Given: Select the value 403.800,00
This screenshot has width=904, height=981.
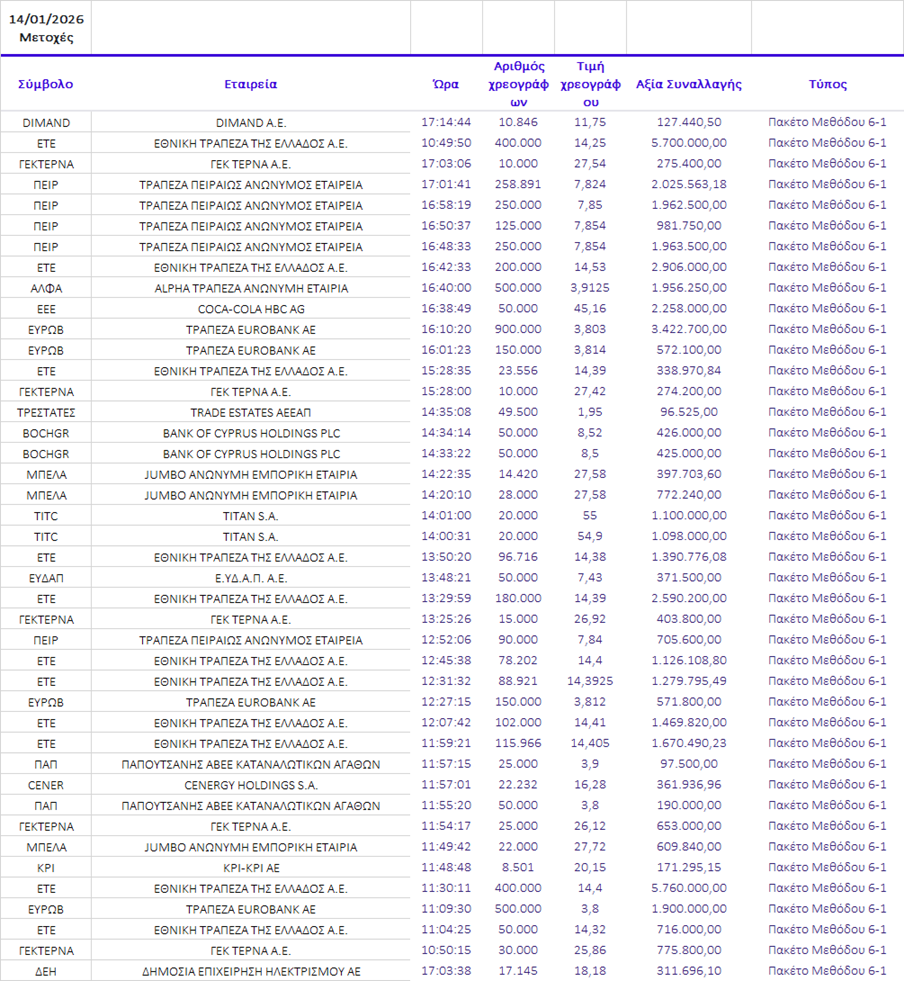Looking at the screenshot, I should point(689,618).
